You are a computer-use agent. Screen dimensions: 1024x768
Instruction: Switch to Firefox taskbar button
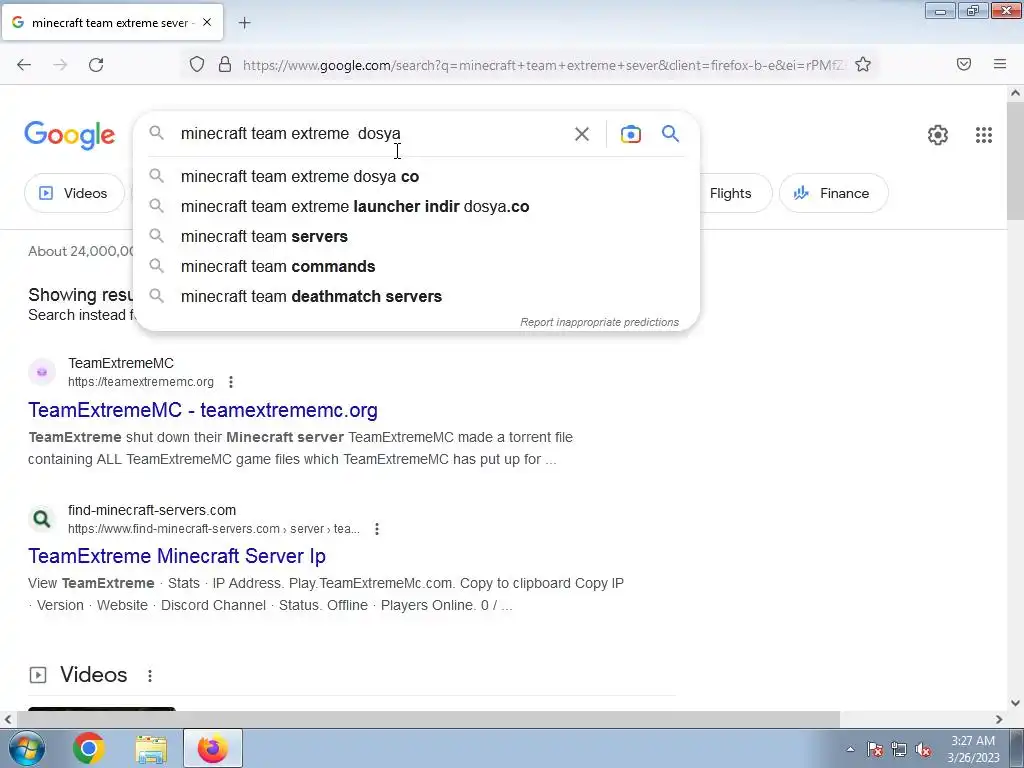tap(213, 748)
